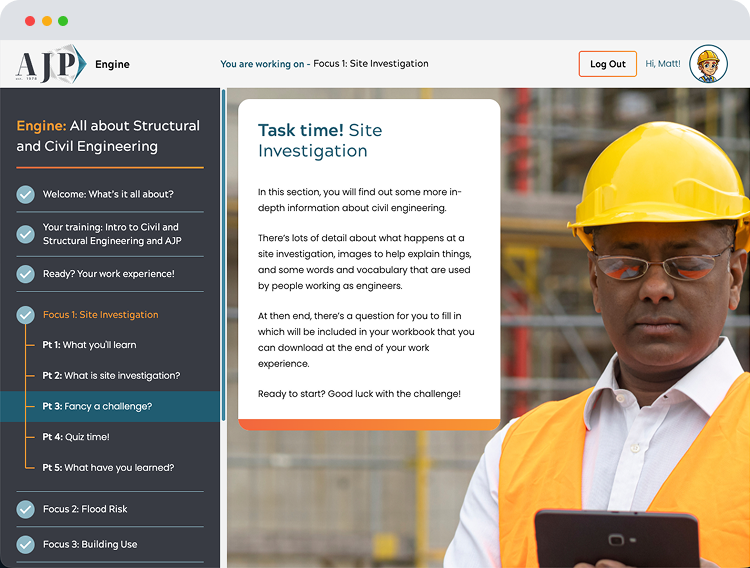Expand the Focus 2: Flood Risk section

pyautogui.click(x=85, y=509)
